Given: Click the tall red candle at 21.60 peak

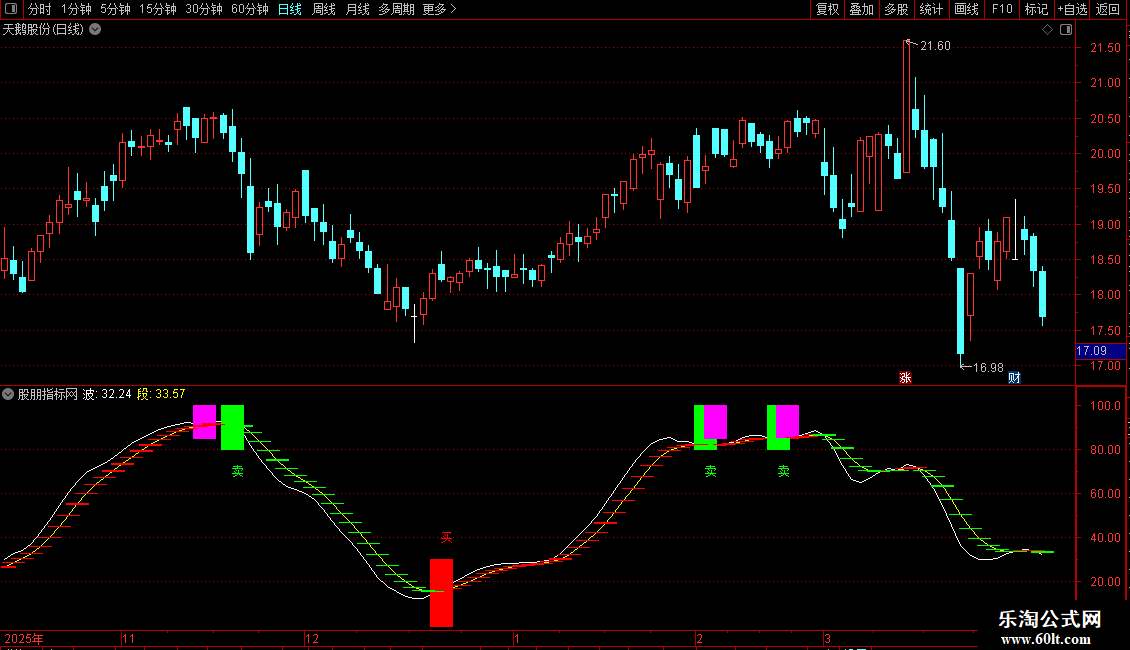Looking at the screenshot, I should click(907, 106).
